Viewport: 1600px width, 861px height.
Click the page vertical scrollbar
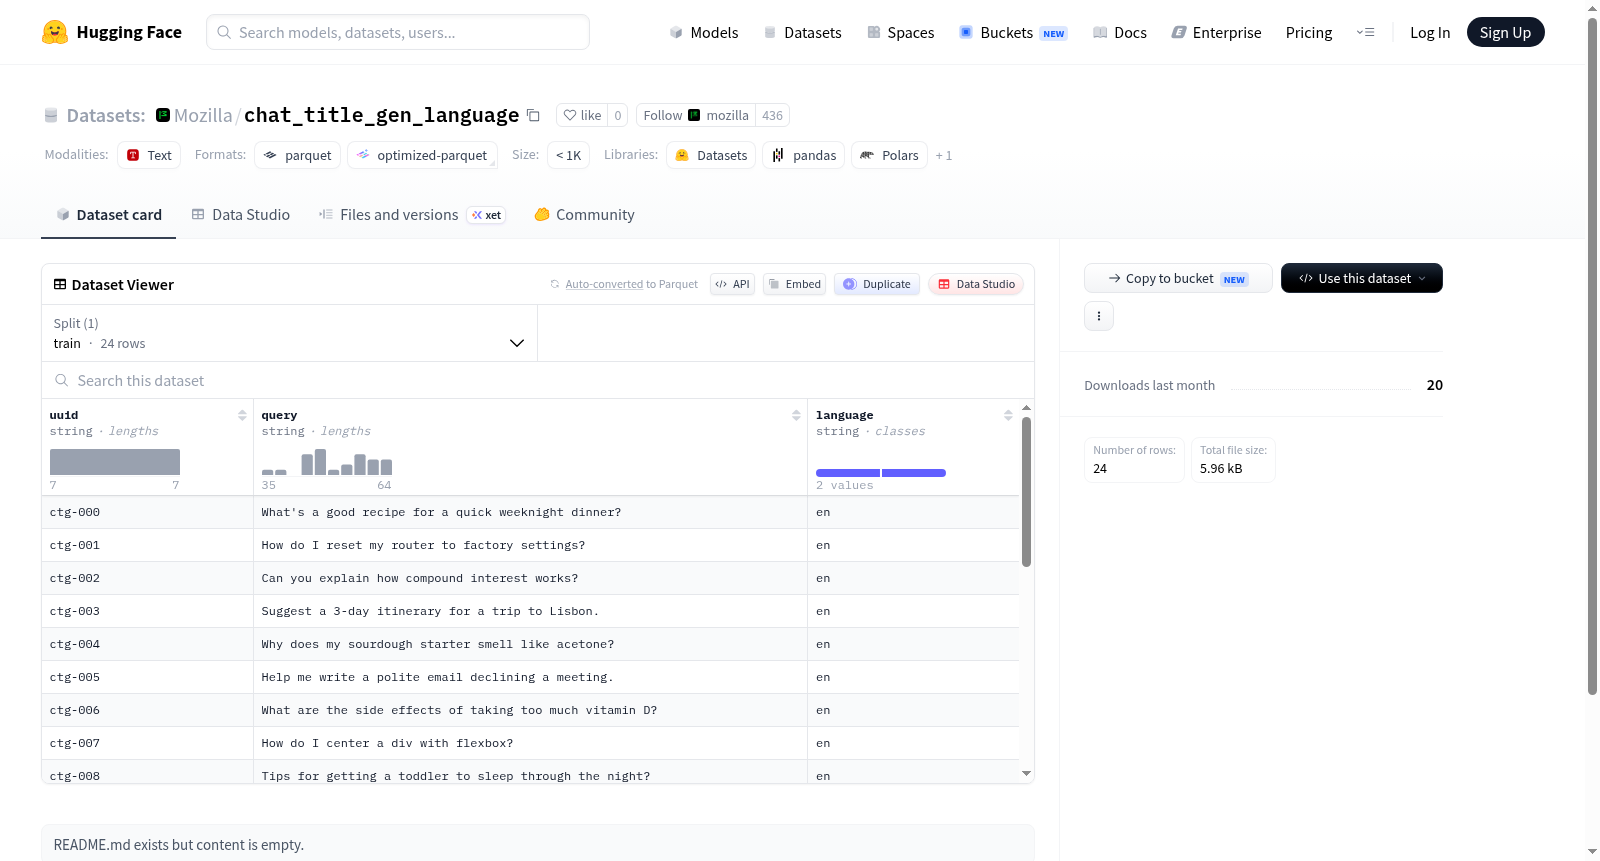coord(1592,355)
